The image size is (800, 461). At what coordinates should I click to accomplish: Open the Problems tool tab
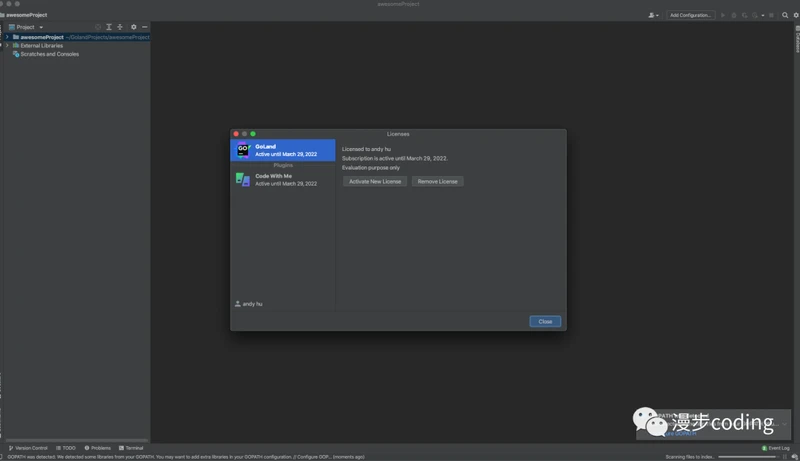tap(98, 448)
